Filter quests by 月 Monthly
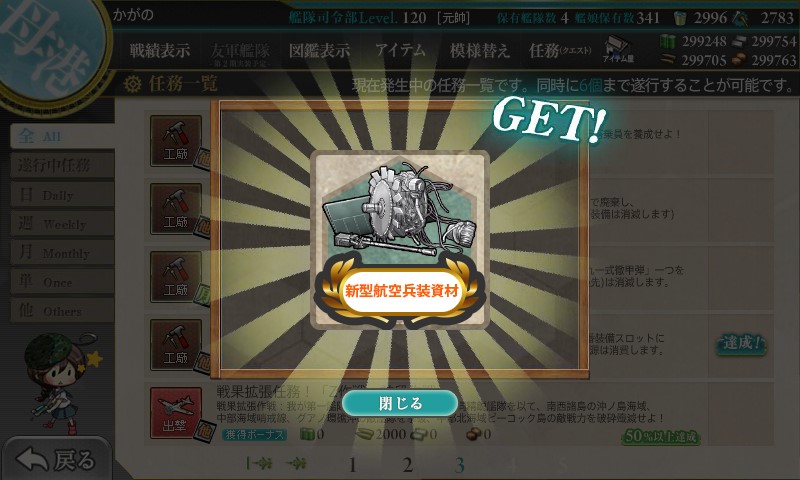Screen dimensions: 800x480 (x=62, y=252)
